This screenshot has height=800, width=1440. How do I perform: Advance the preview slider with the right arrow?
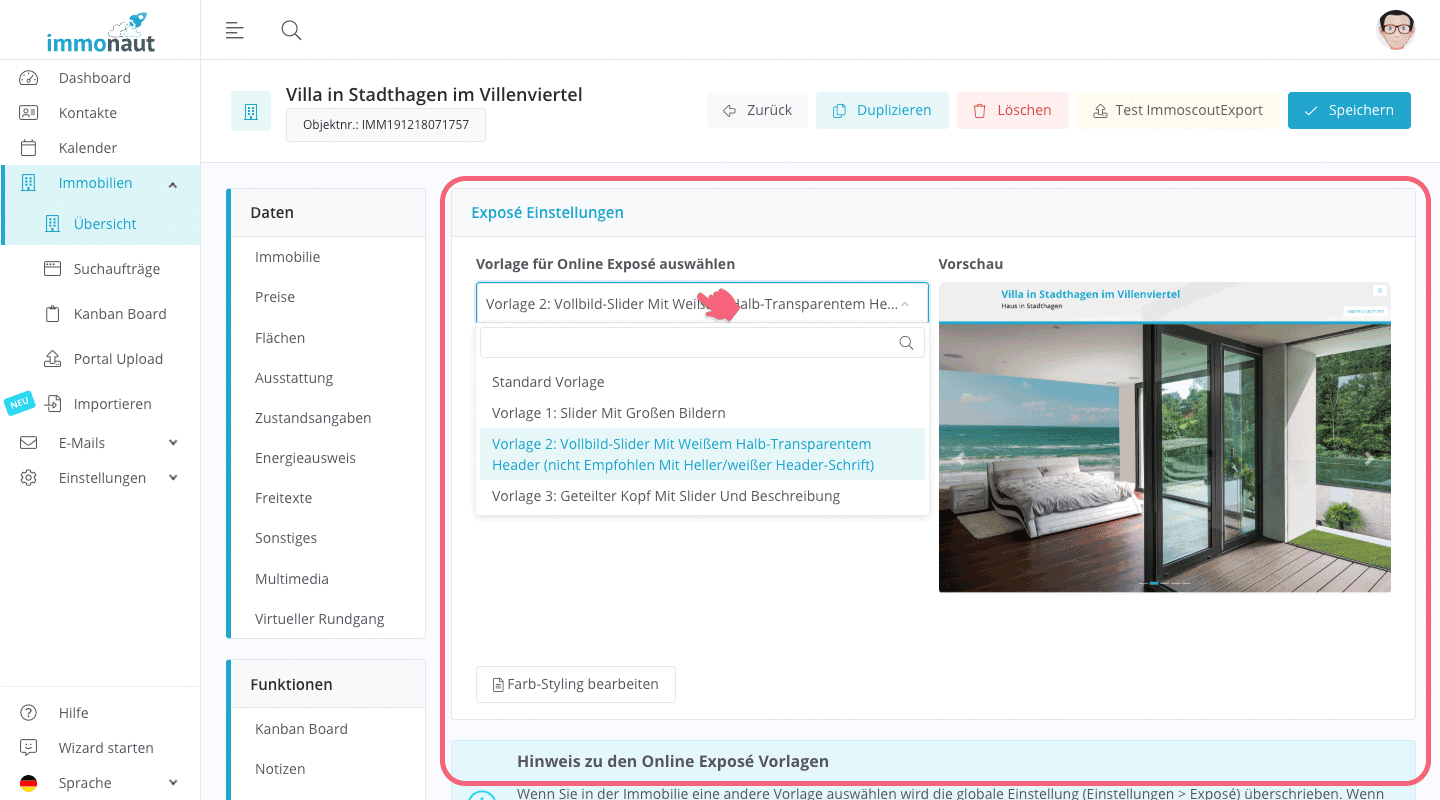(1368, 459)
